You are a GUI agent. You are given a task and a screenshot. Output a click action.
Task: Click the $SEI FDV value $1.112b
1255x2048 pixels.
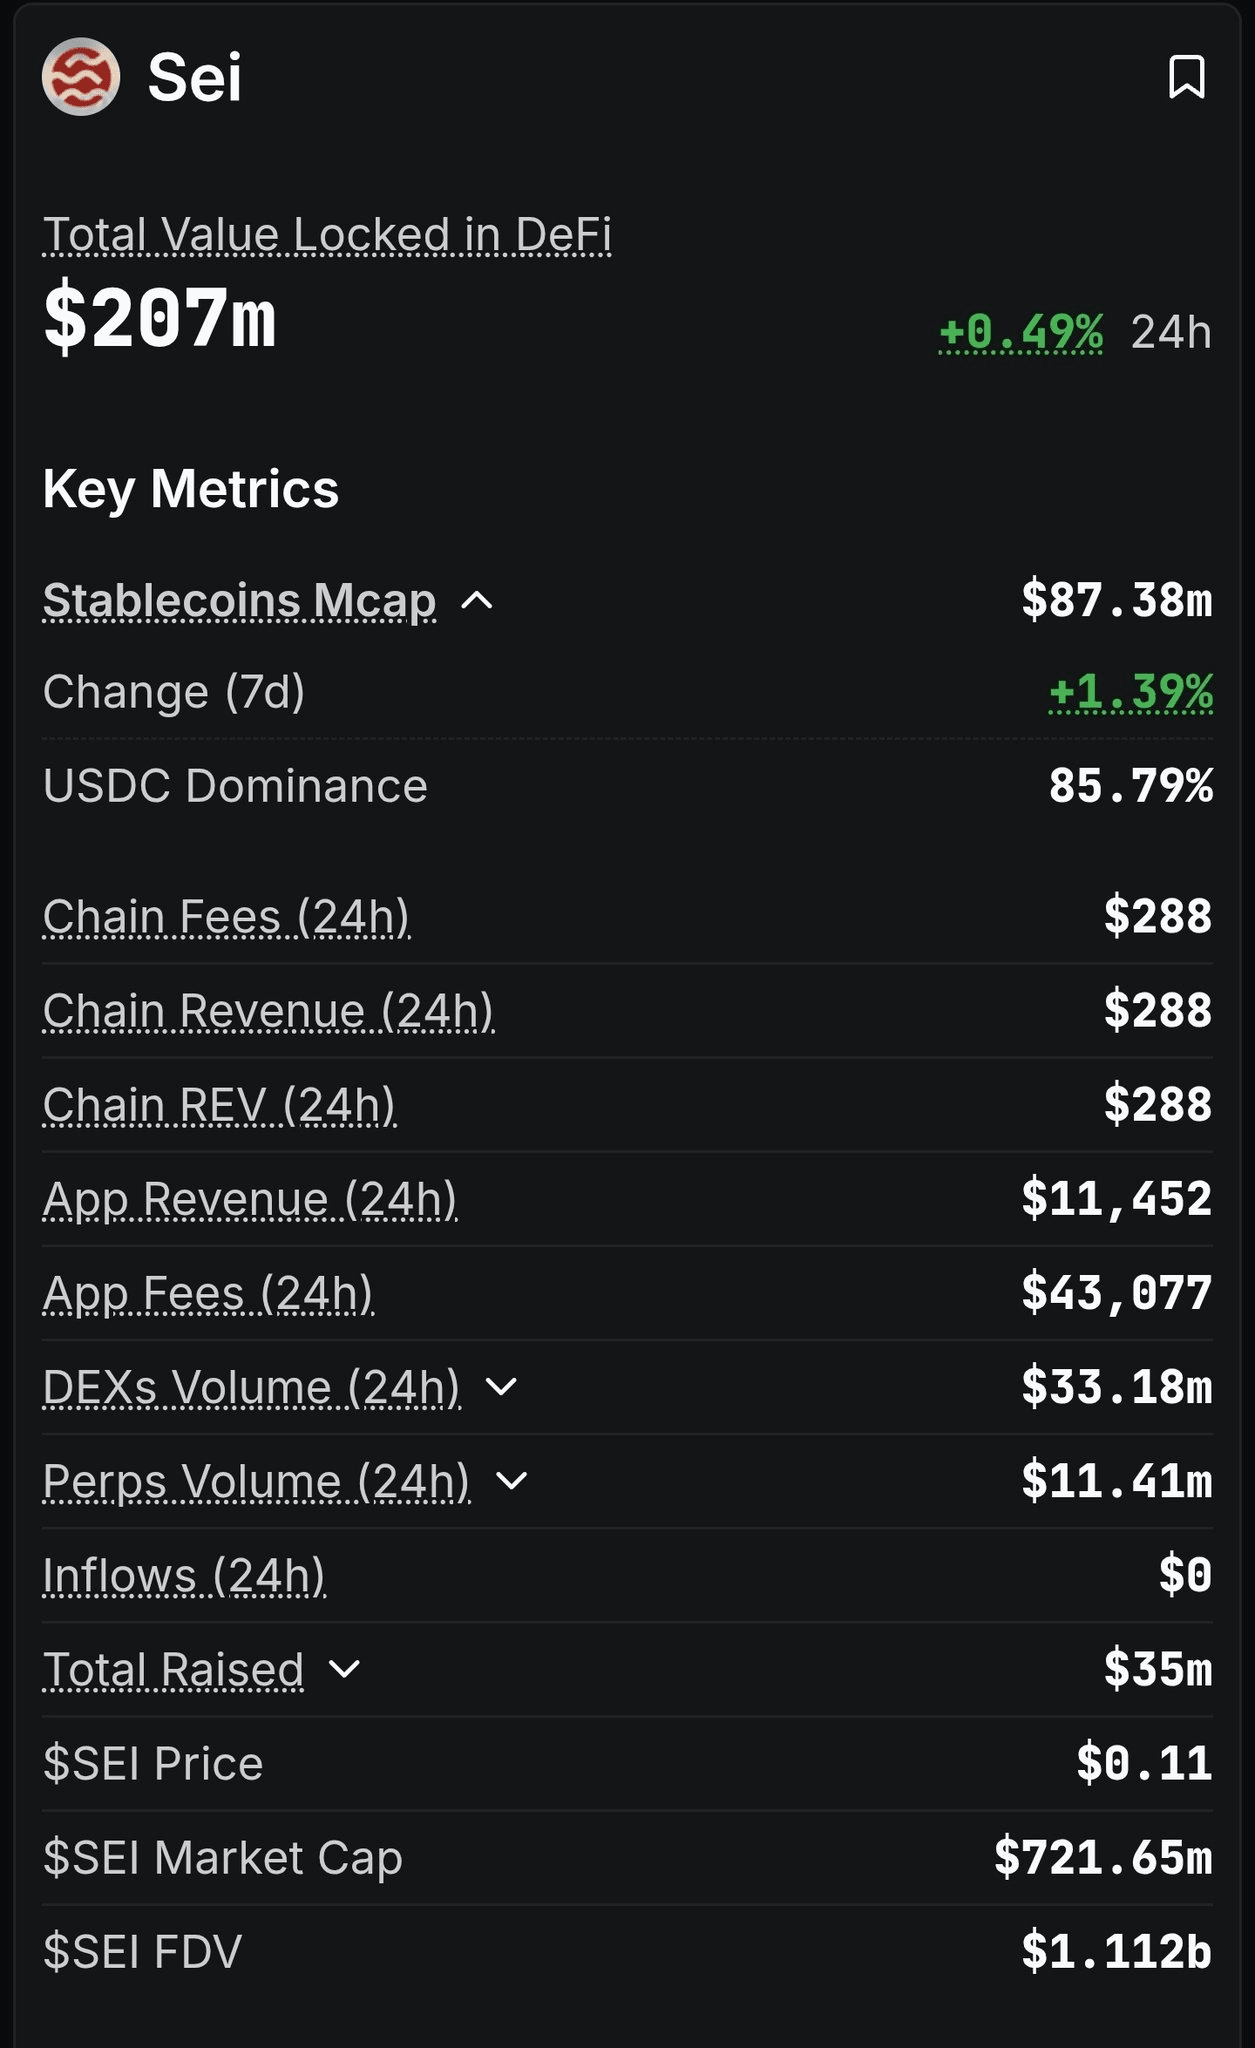tap(1116, 1951)
